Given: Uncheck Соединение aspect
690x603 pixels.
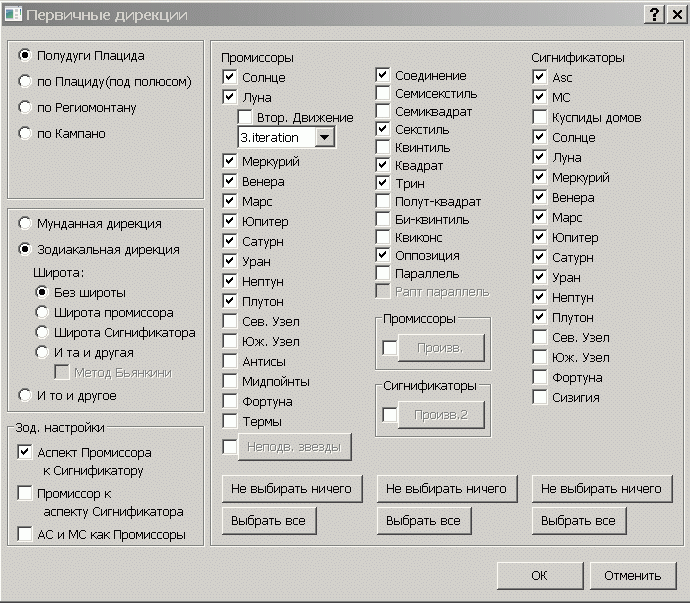Looking at the screenshot, I should (383, 75).
